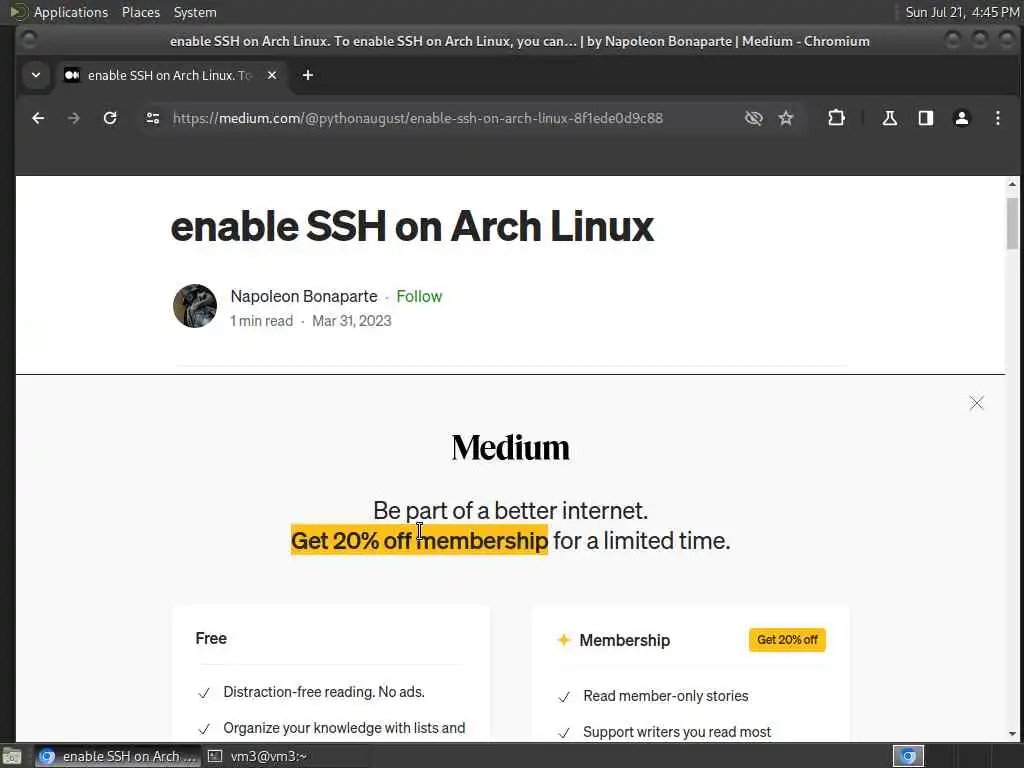
Task: Expand the tab search dropdown
Action: pos(36,75)
